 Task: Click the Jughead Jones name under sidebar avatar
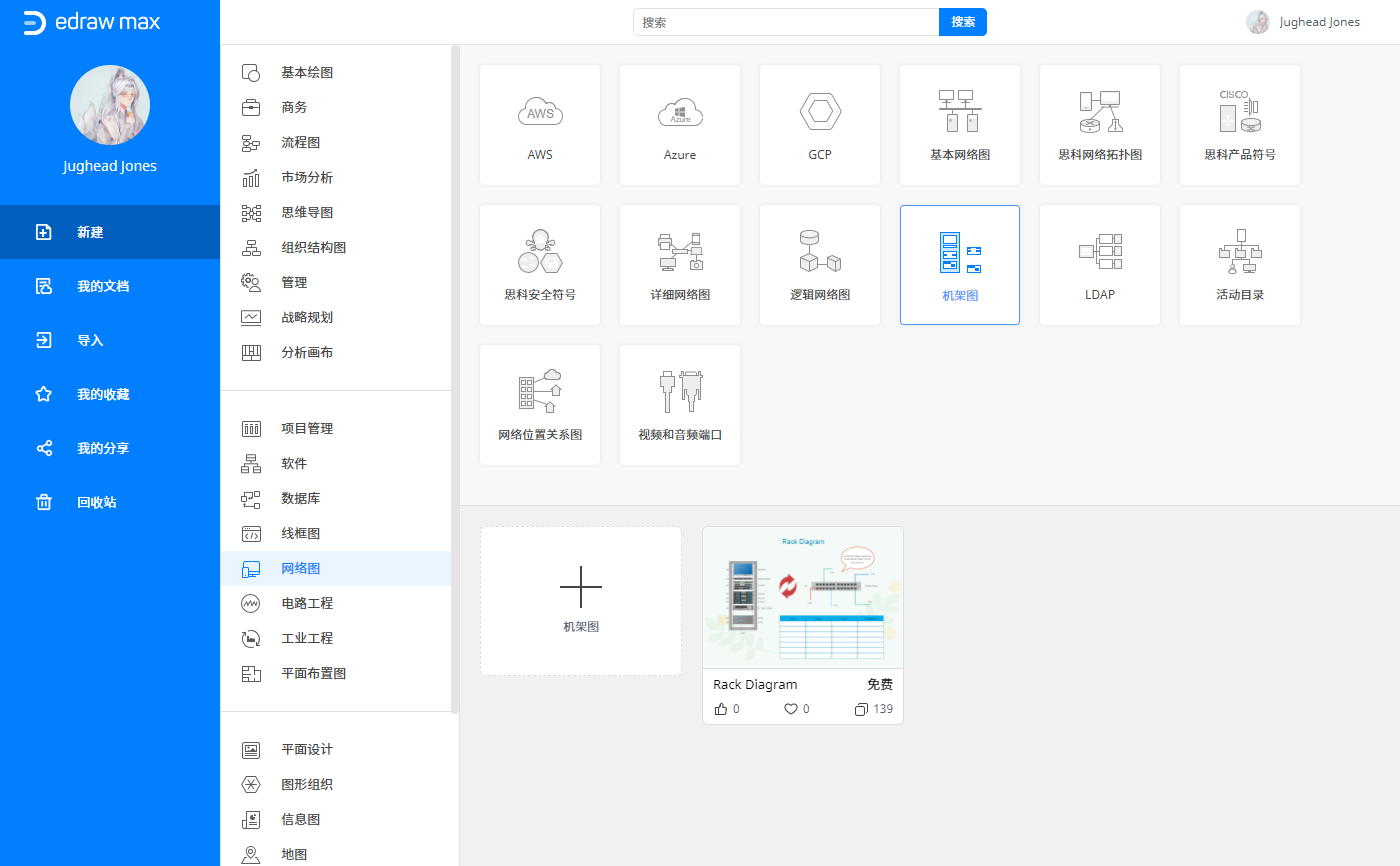[110, 167]
